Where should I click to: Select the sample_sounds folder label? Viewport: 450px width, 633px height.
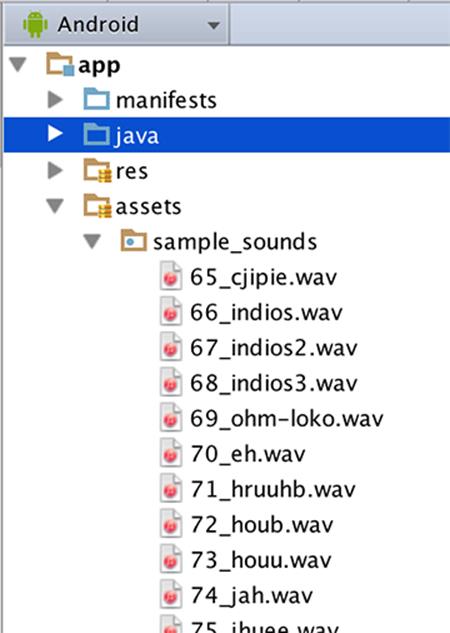coord(235,243)
